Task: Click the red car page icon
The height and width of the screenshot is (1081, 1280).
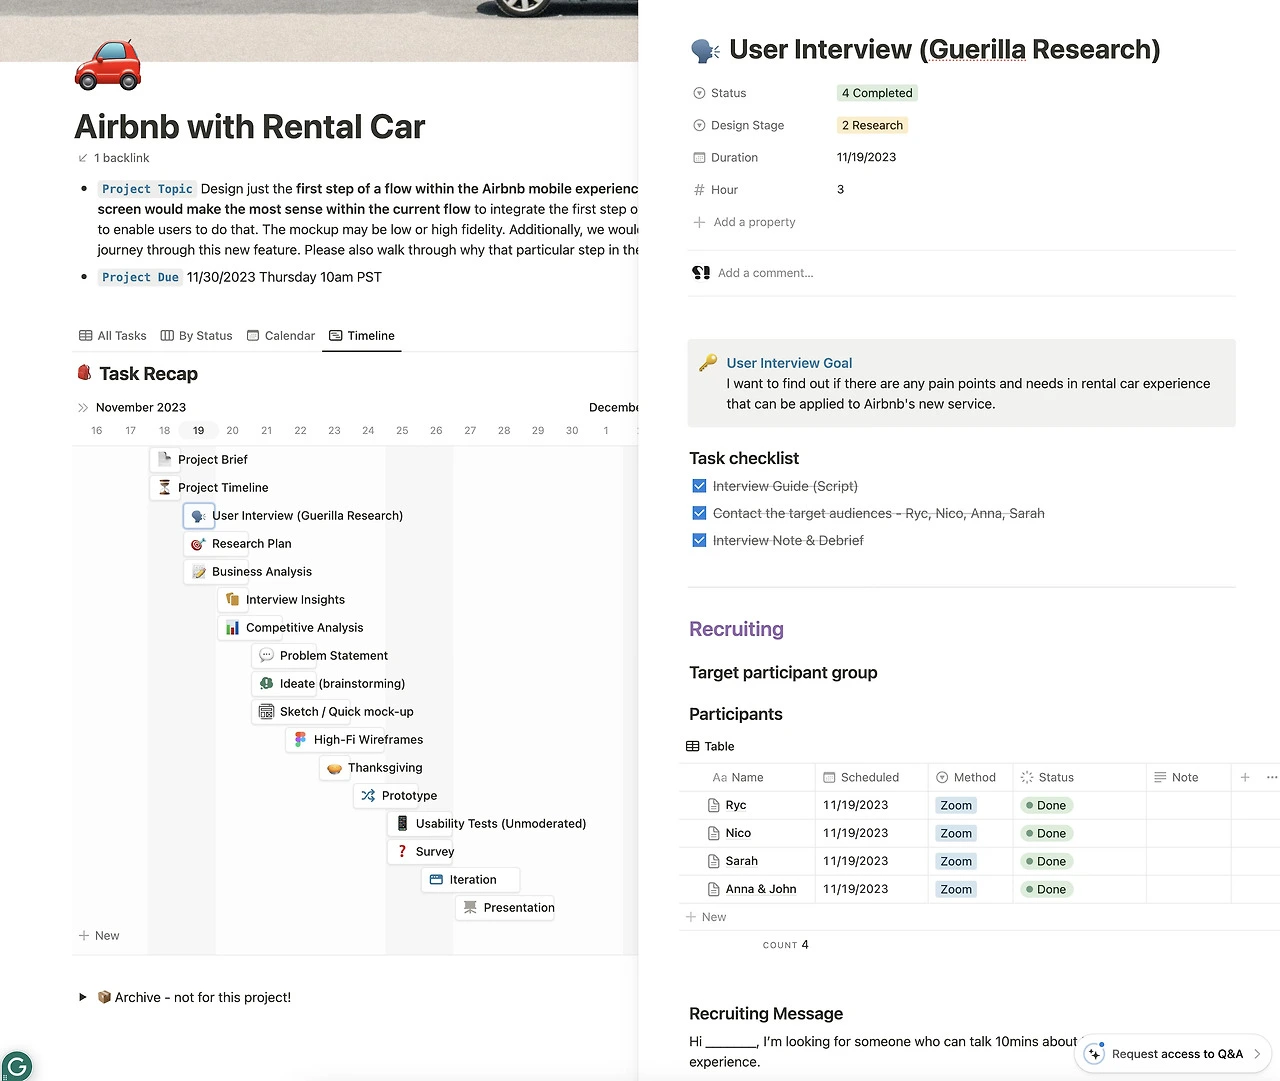Action: [108, 64]
